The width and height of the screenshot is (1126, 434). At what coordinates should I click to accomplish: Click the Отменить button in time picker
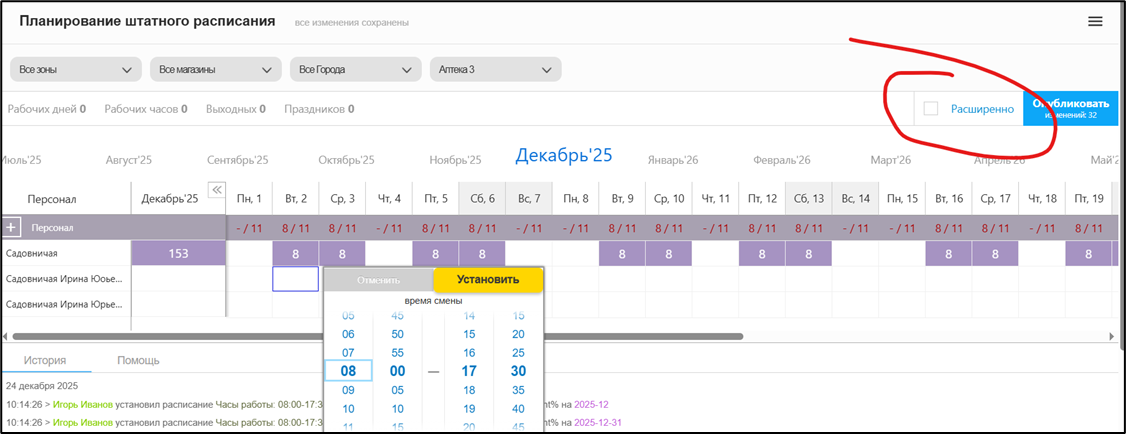tap(378, 280)
